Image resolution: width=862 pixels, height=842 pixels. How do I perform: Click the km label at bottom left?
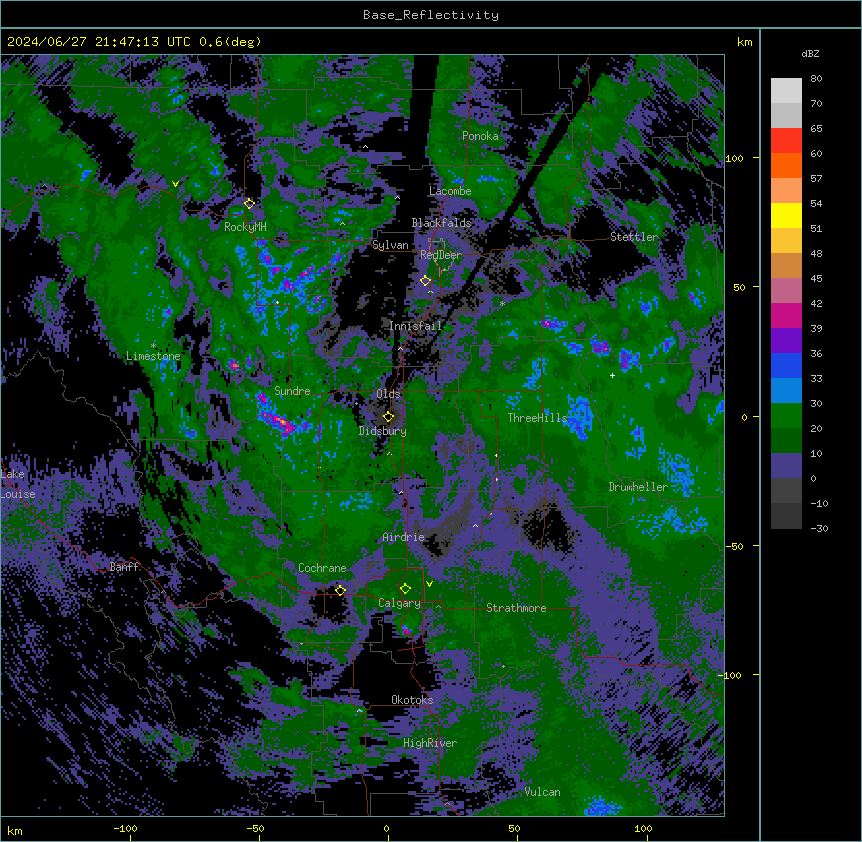[14, 830]
